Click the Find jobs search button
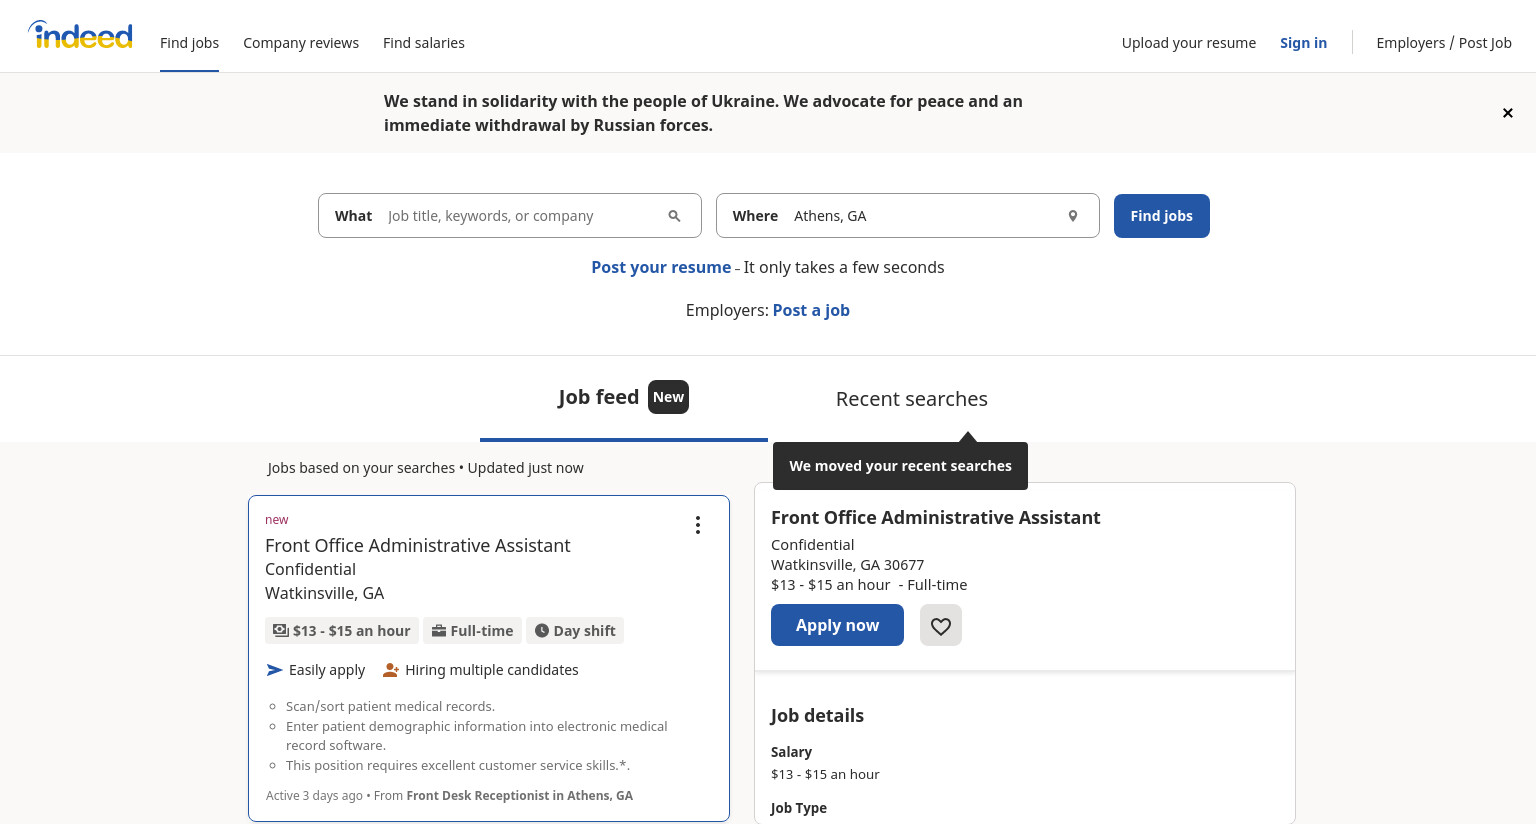The height and width of the screenshot is (824, 1536). 1162,216
